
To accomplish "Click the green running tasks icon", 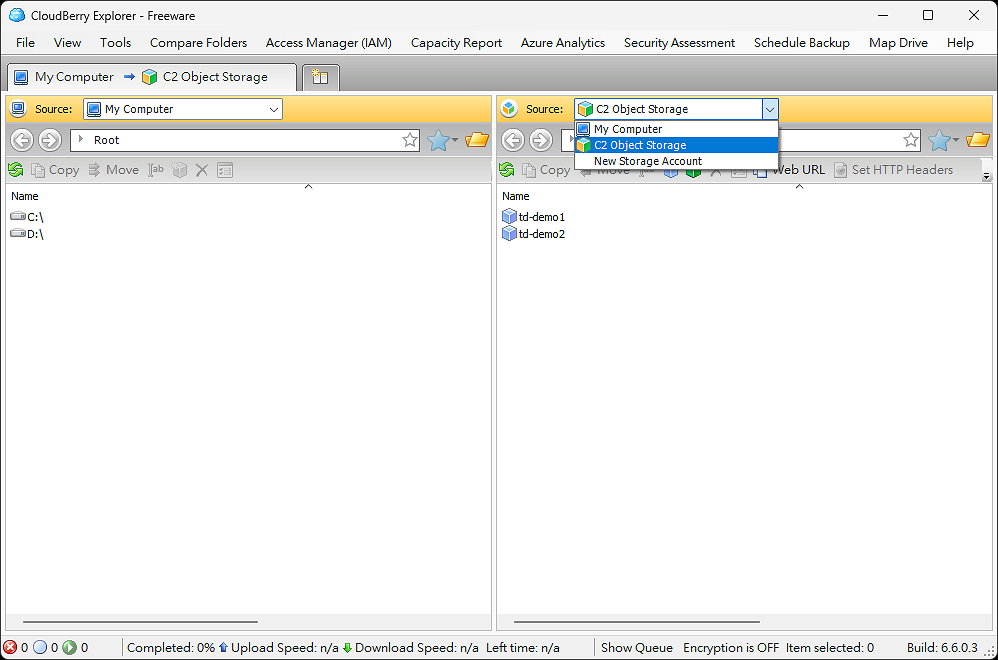I will pos(69,648).
